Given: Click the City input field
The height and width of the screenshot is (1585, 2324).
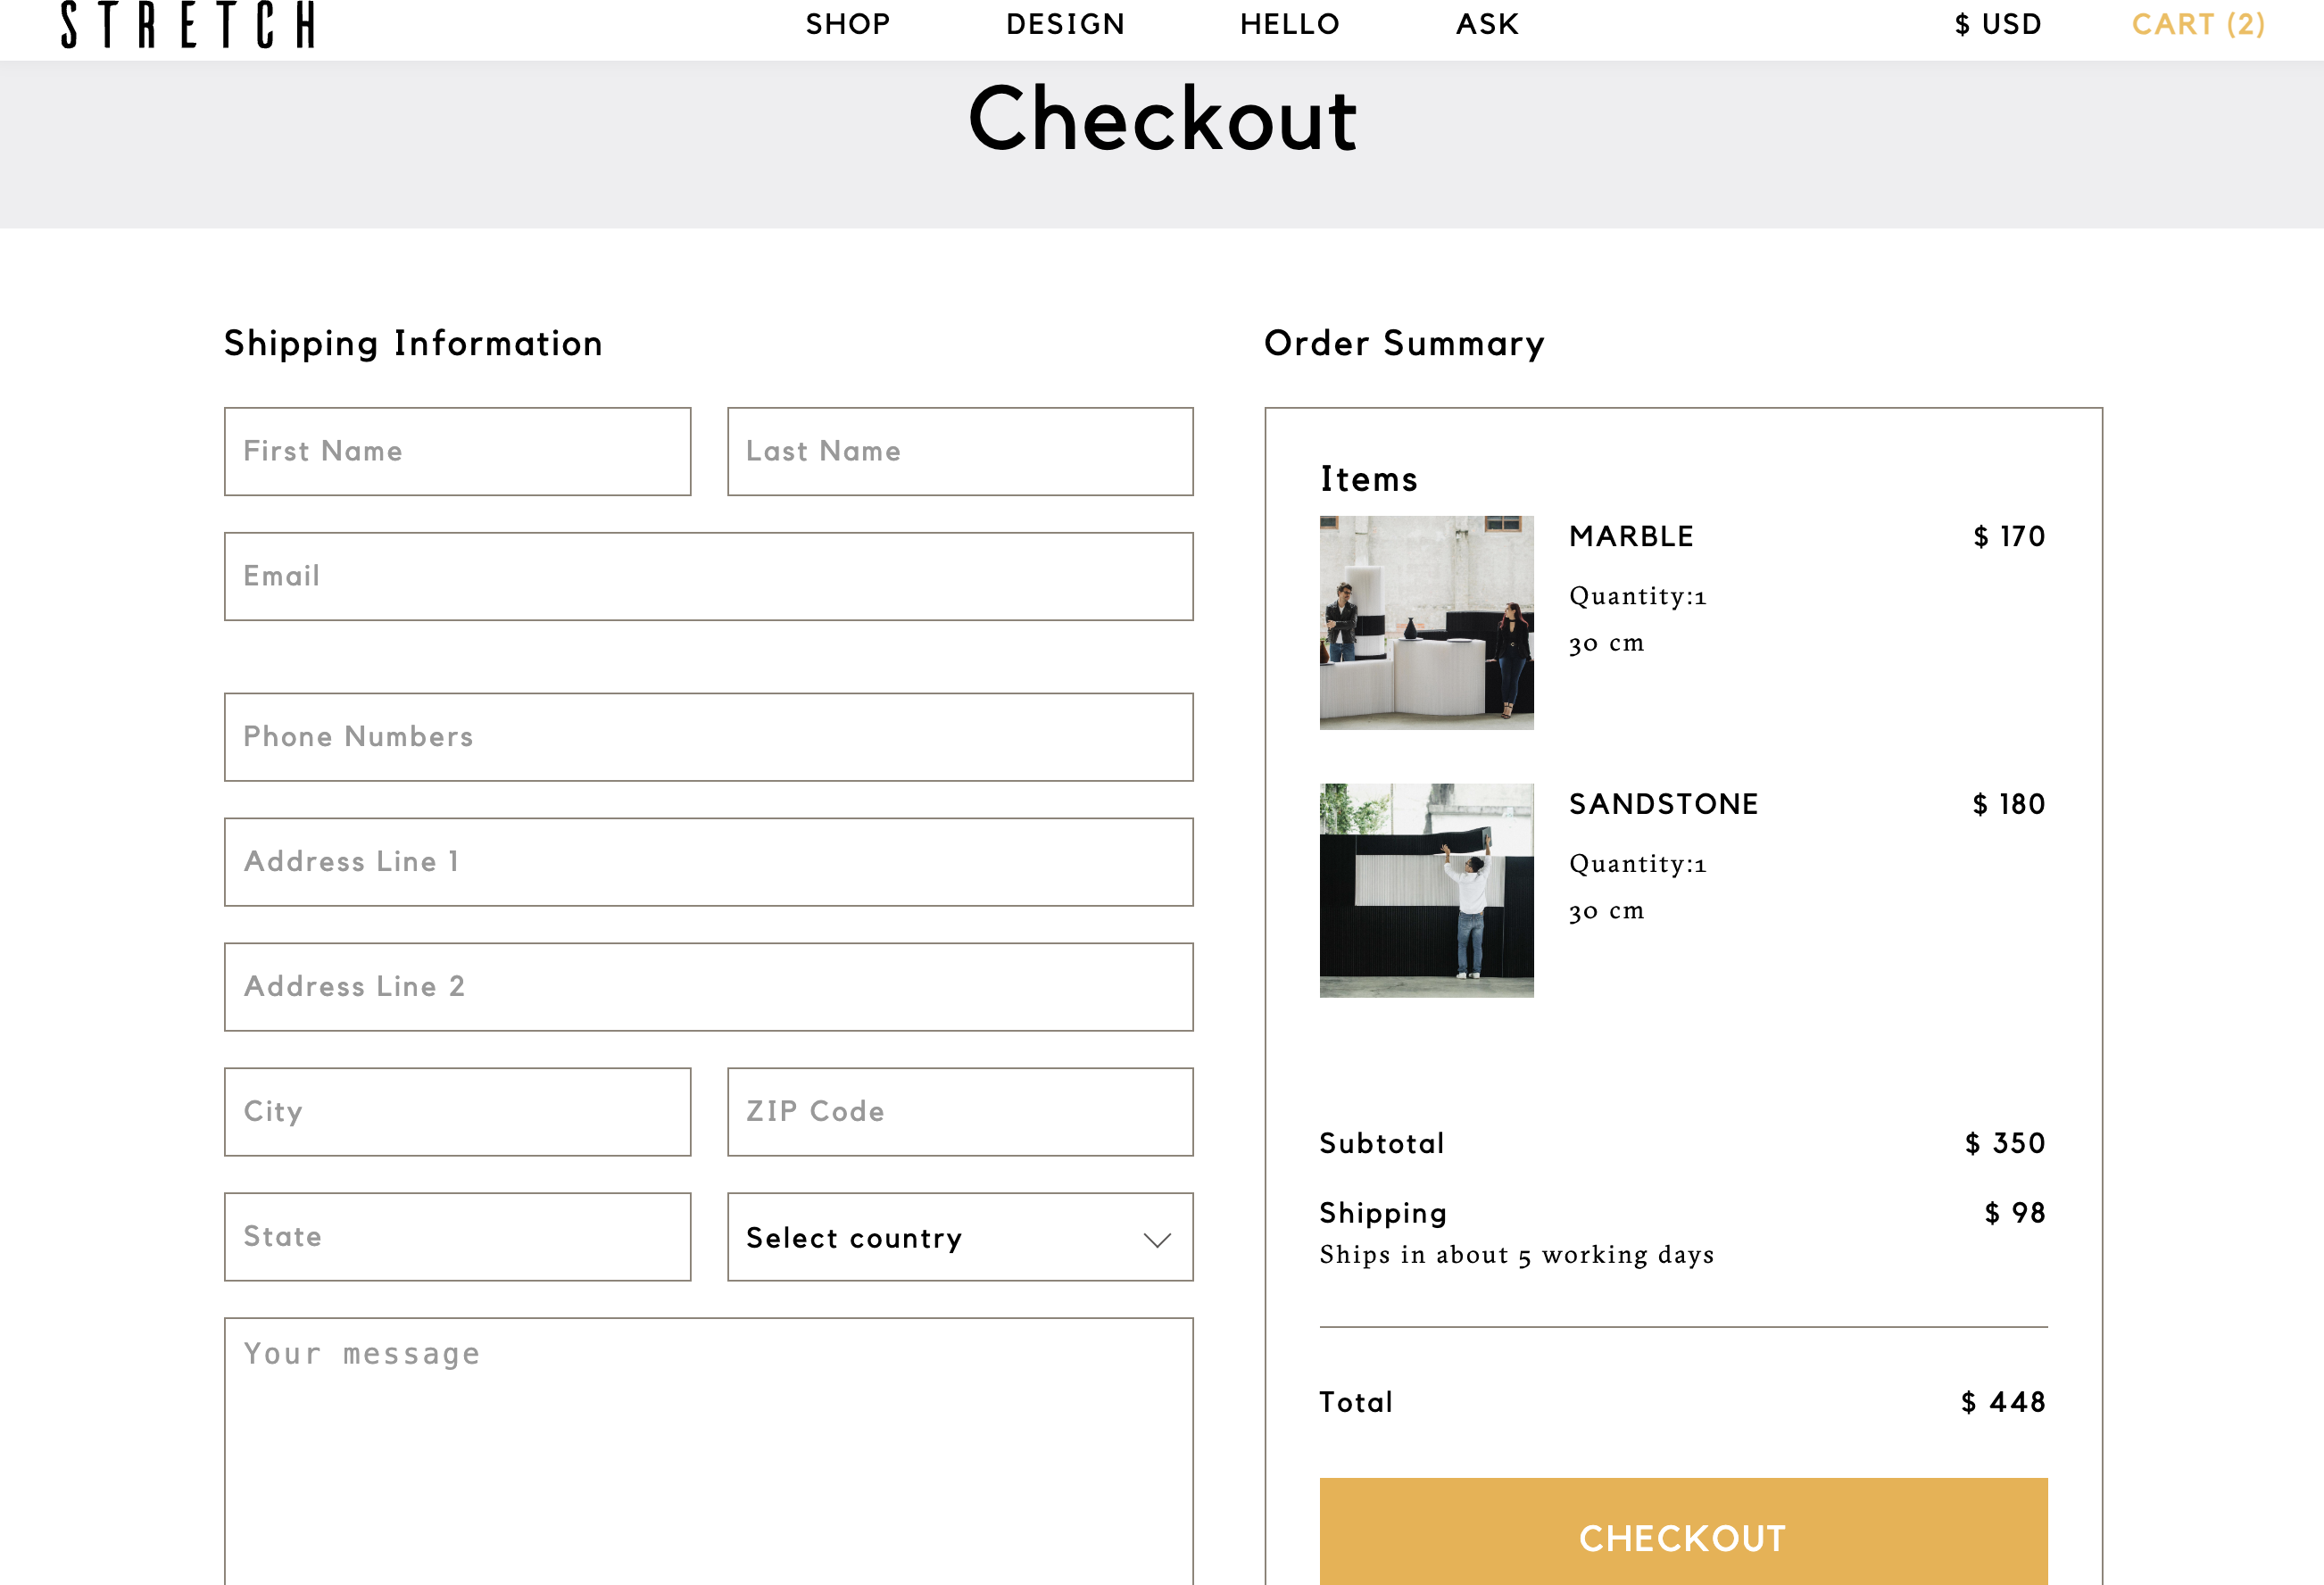Looking at the screenshot, I should click(457, 1111).
